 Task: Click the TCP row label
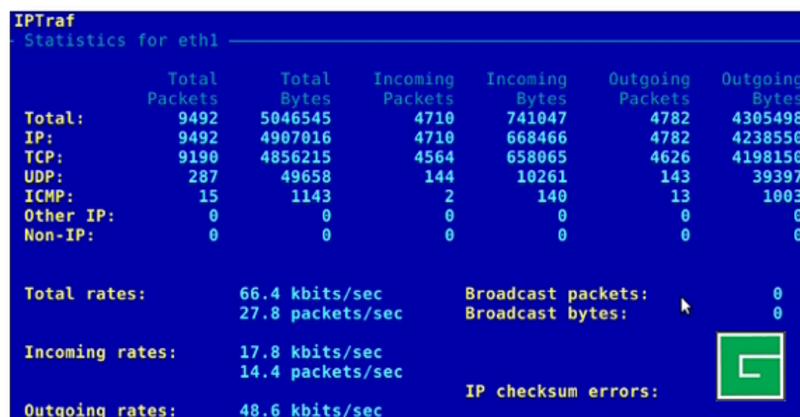44,157
